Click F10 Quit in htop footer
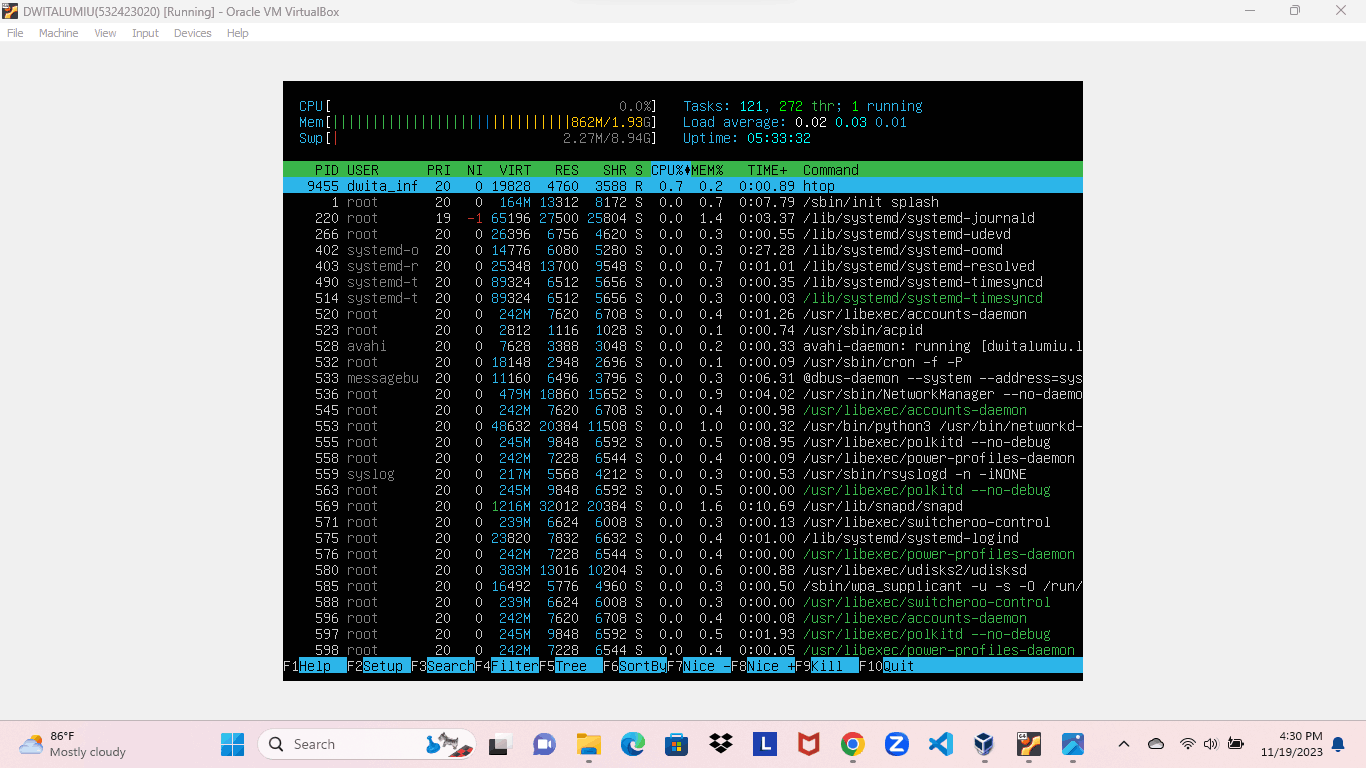The width and height of the screenshot is (1366, 768). tap(887, 666)
